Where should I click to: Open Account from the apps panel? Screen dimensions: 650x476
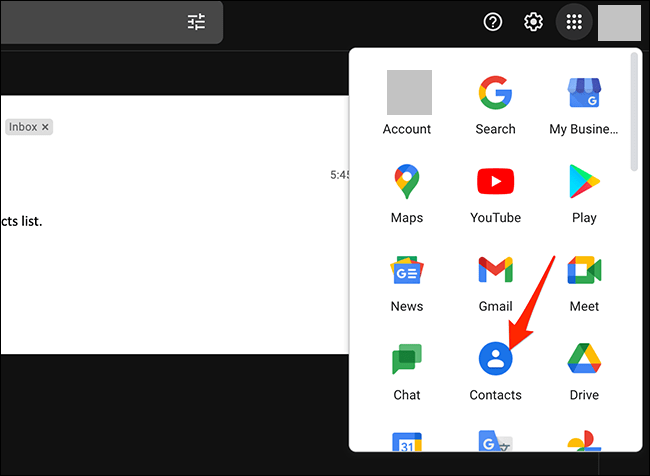pos(407,103)
